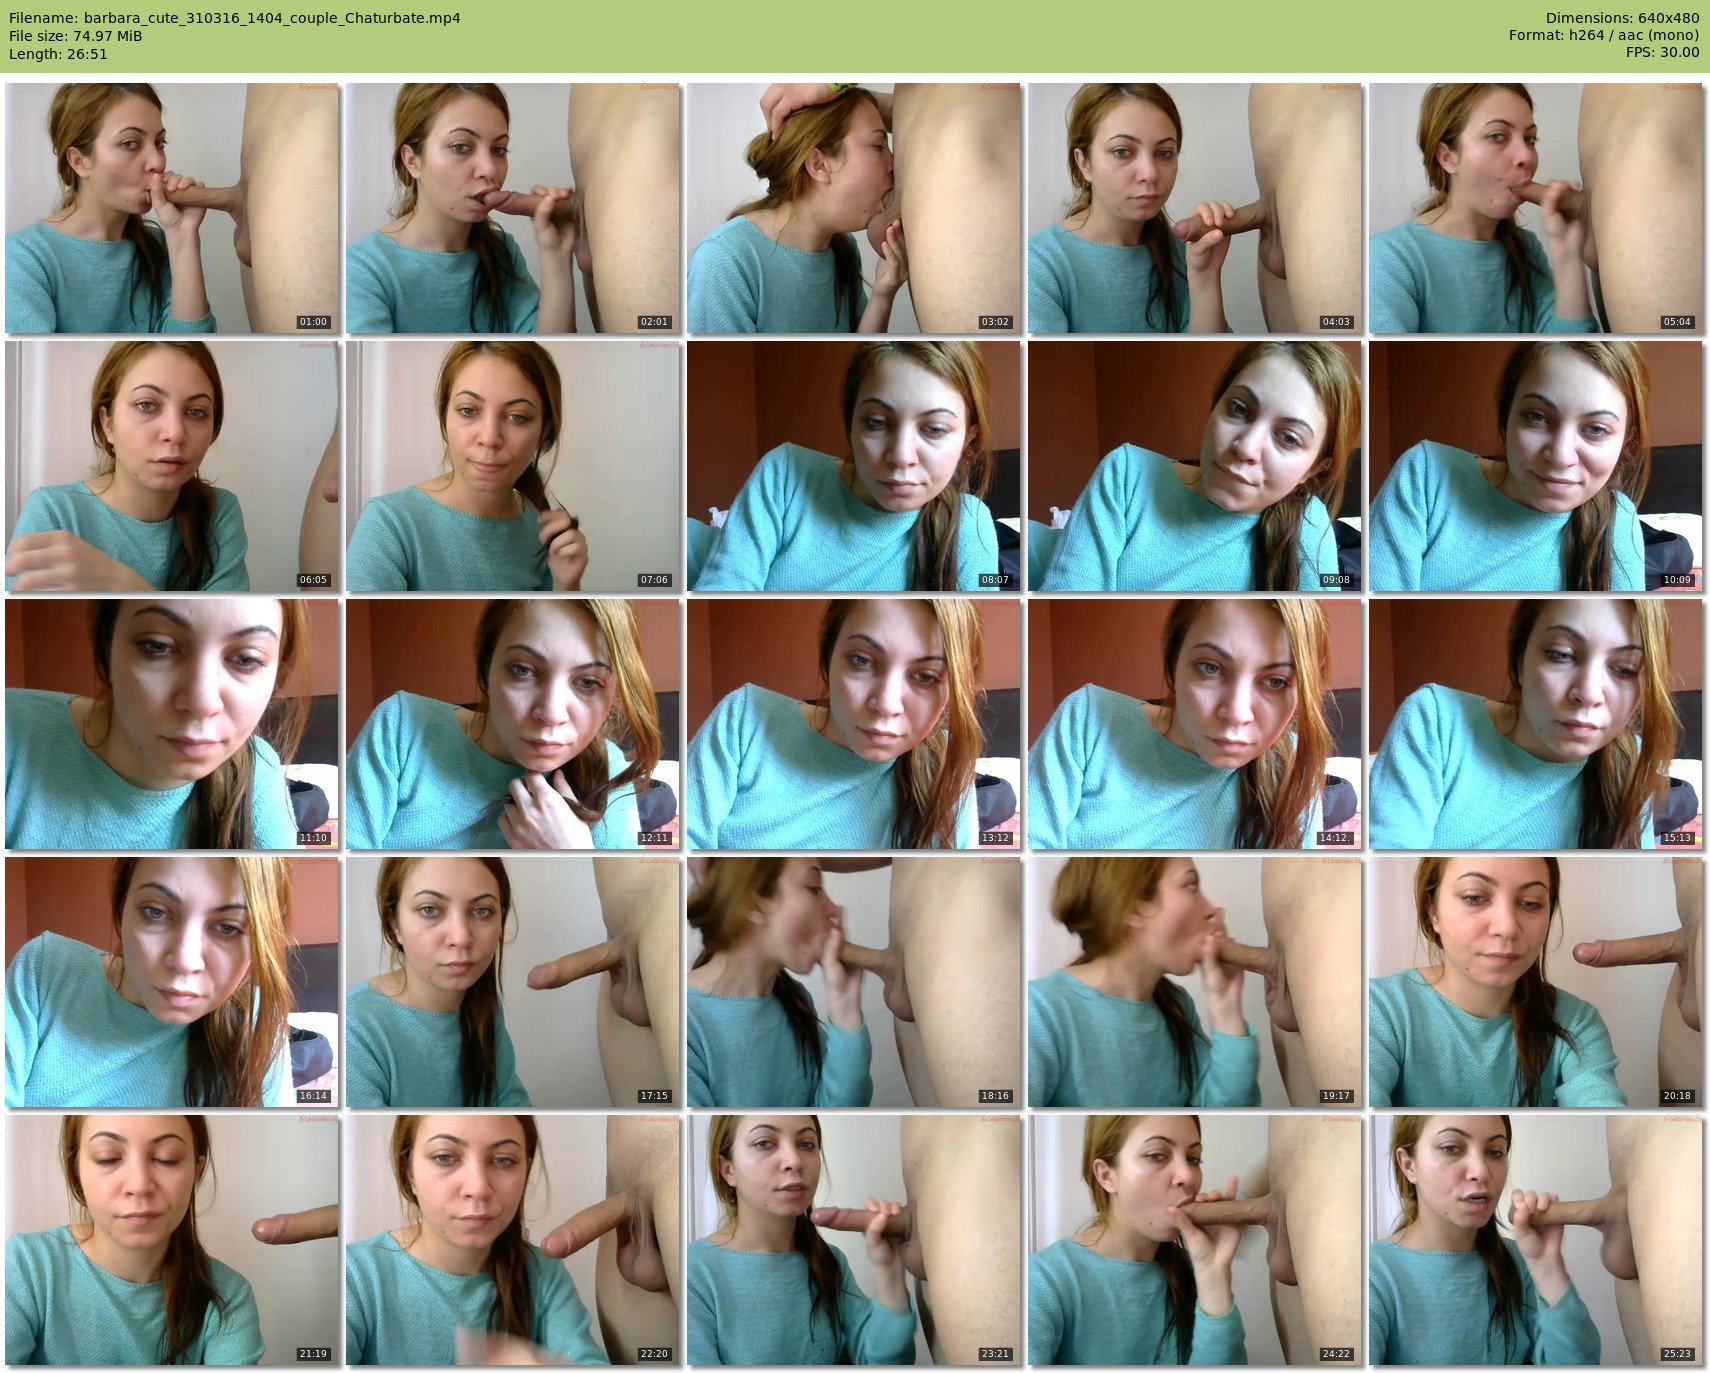Select the Dimensions 640x480 label
This screenshot has height=1373, width=1710.
1622,18
